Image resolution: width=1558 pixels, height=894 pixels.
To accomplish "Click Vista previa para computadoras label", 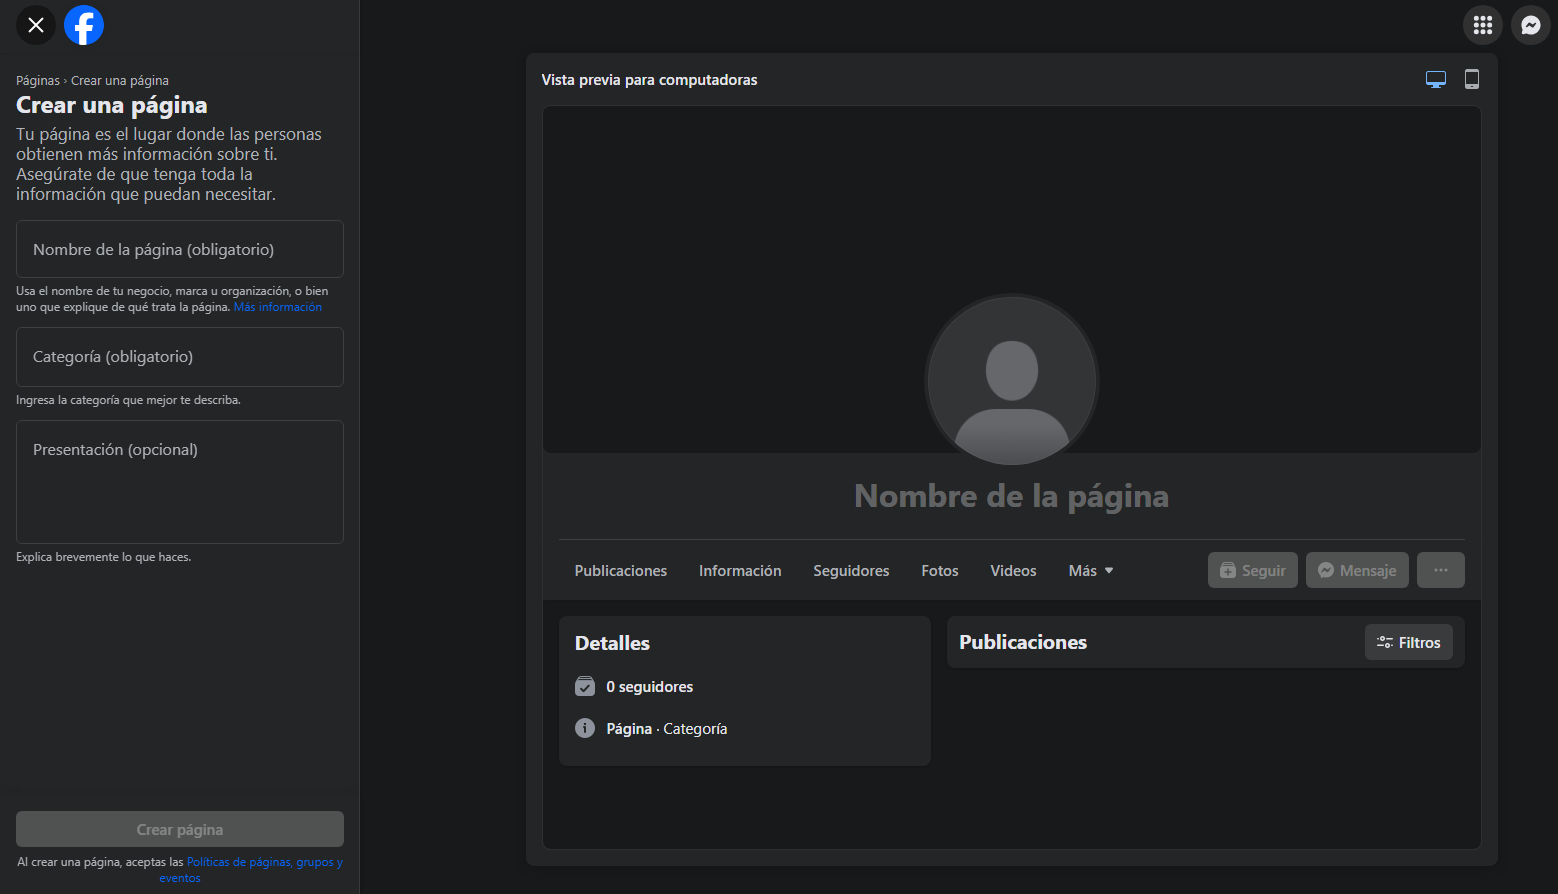I will click(x=649, y=80).
